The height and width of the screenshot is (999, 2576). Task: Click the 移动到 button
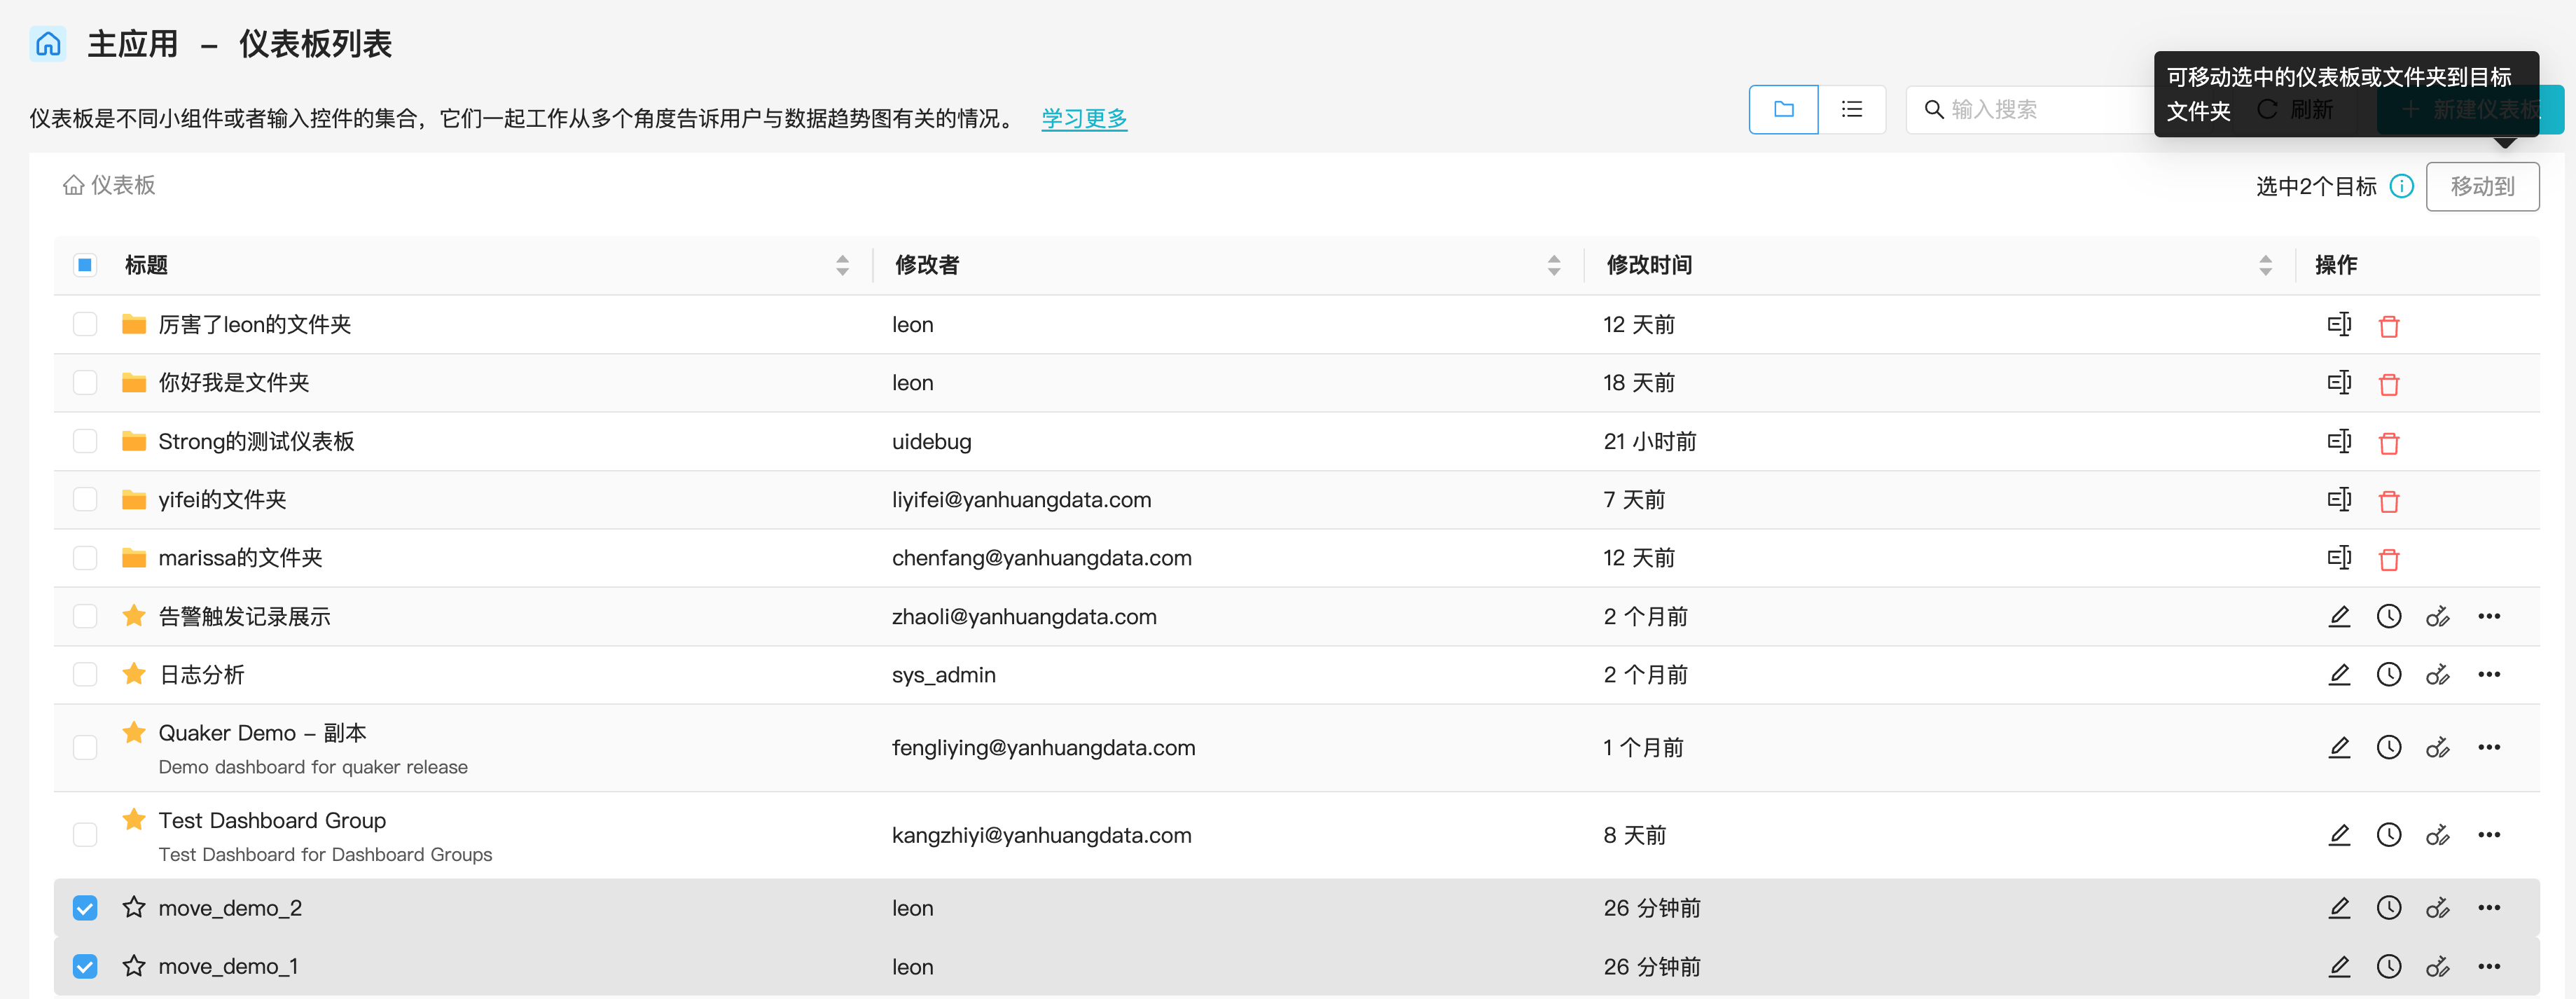(2482, 186)
